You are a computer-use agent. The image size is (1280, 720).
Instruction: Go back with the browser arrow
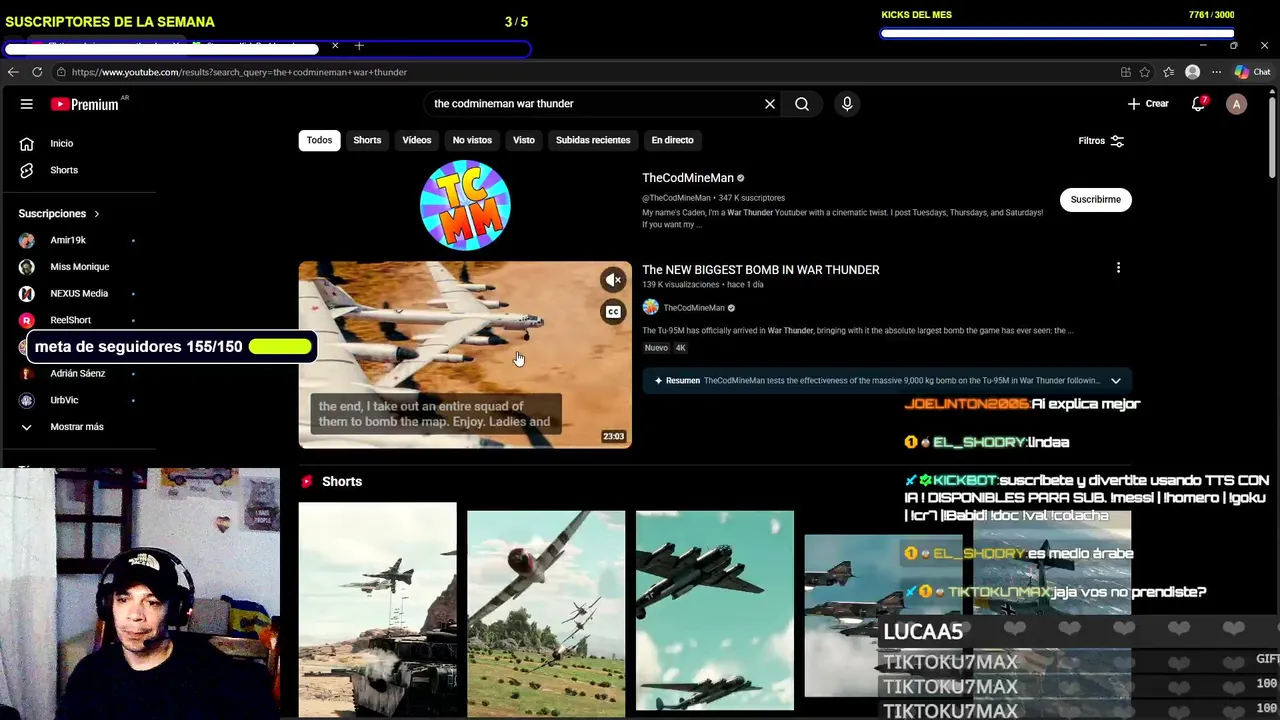[13, 72]
